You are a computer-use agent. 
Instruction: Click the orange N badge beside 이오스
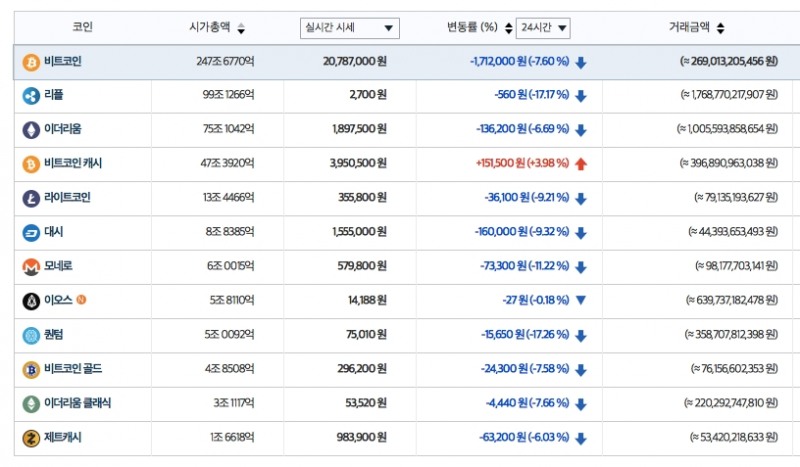[81, 300]
